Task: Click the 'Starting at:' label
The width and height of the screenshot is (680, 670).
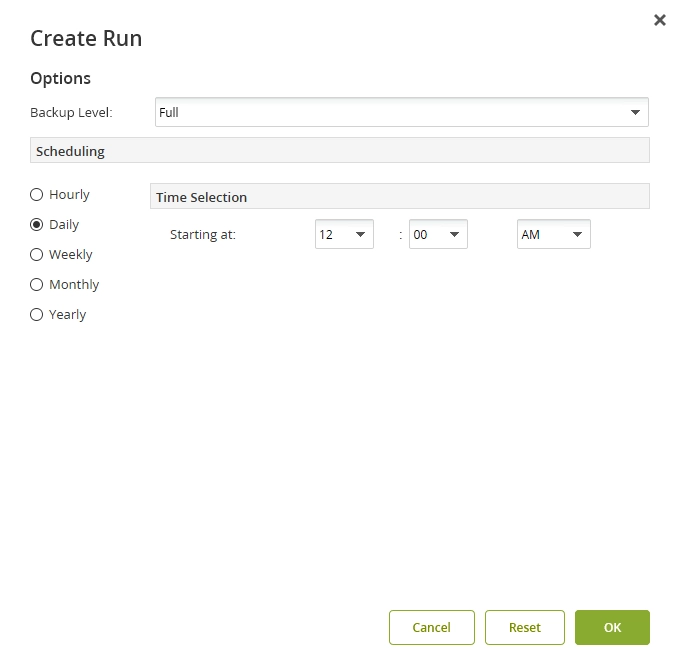Action: point(203,235)
